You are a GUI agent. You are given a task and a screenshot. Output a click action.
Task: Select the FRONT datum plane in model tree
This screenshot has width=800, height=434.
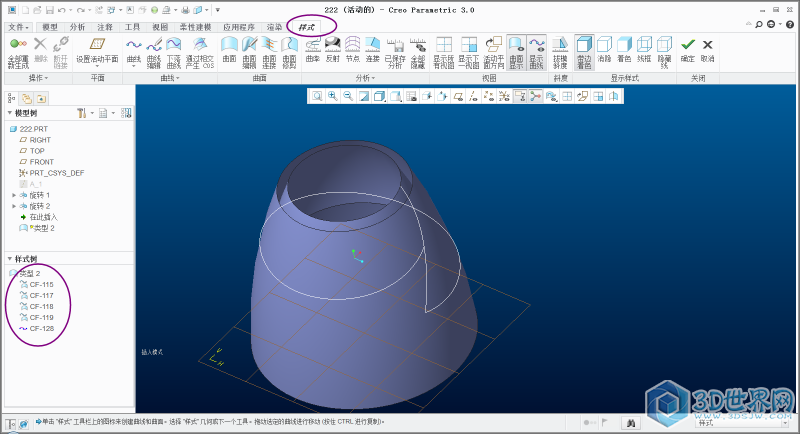(x=36, y=162)
